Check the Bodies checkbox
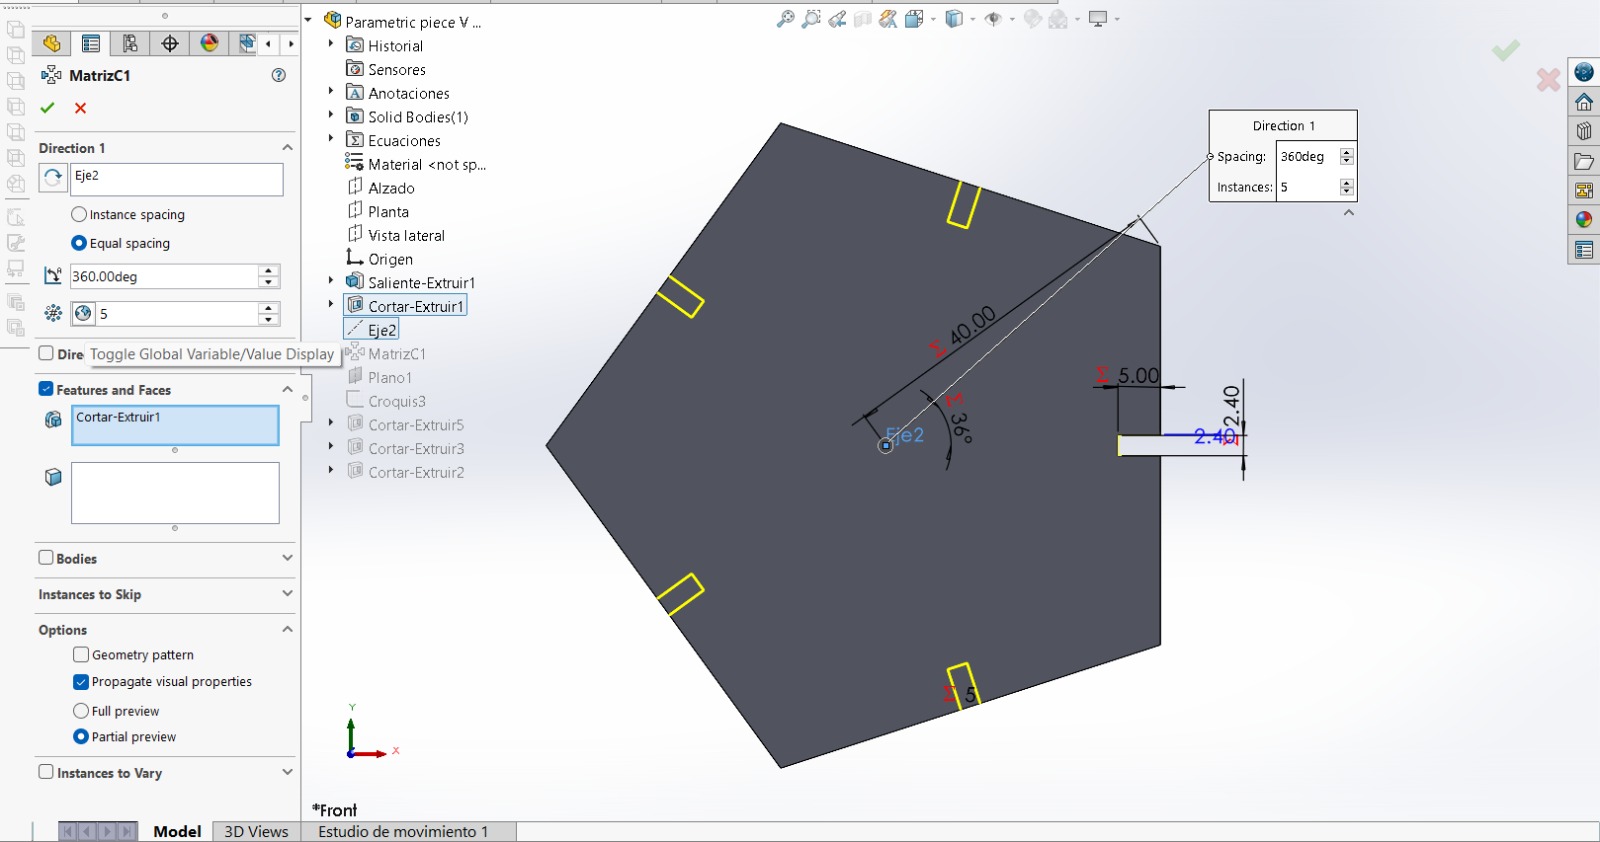Screen dimensions: 1600x842 click(x=46, y=558)
